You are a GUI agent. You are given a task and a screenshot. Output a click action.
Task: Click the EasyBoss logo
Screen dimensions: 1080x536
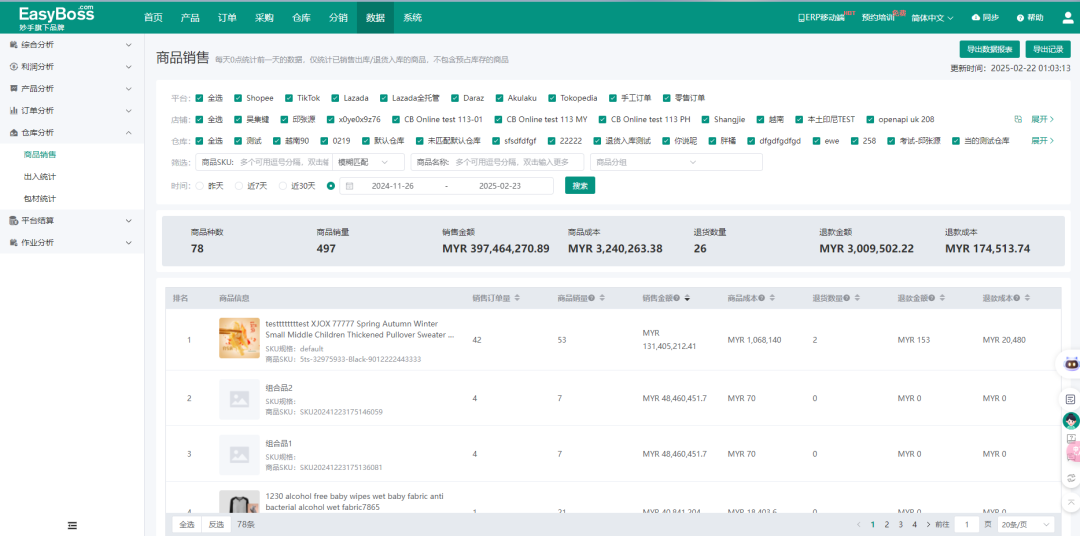point(56,17)
